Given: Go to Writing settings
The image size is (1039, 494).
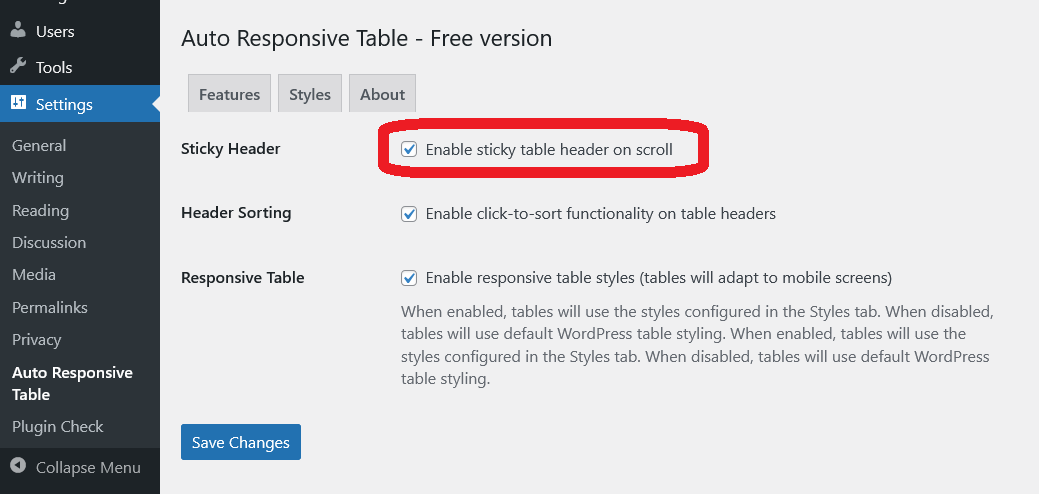Looking at the screenshot, I should click(x=38, y=178).
